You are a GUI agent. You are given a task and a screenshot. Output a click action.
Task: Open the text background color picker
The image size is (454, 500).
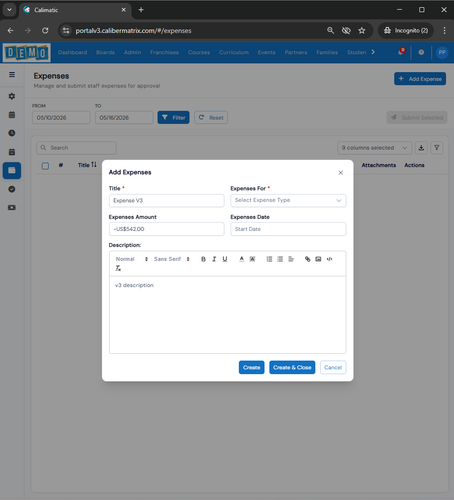252,259
